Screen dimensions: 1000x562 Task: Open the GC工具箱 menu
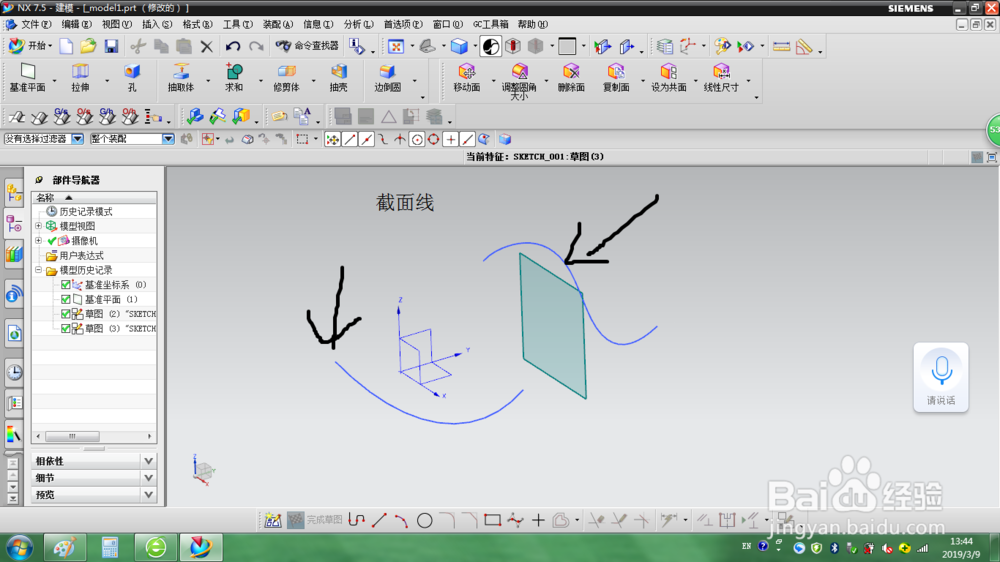tap(490, 24)
